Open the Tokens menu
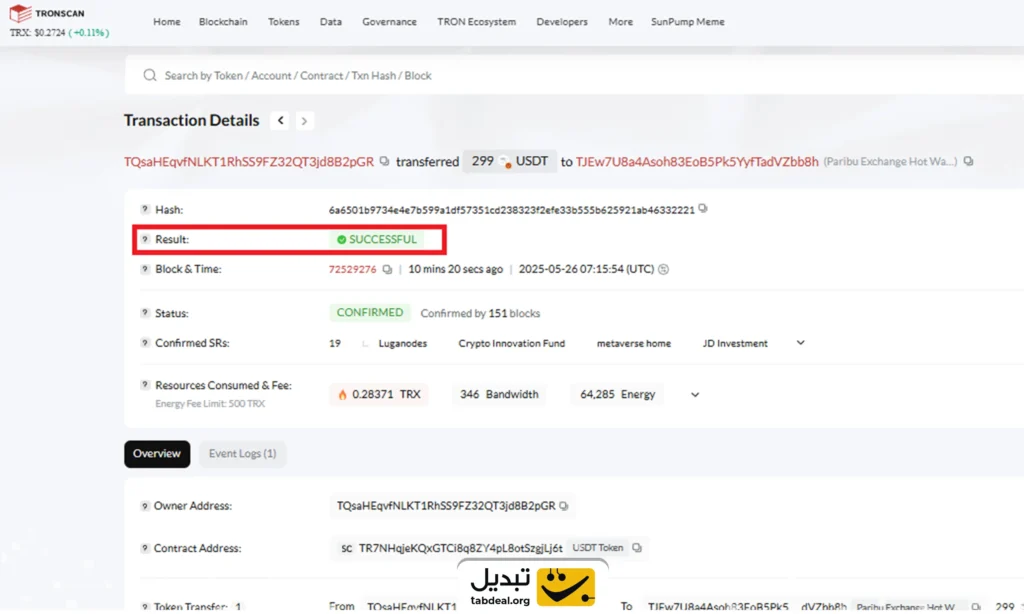The width and height of the screenshot is (1024, 614). click(283, 22)
